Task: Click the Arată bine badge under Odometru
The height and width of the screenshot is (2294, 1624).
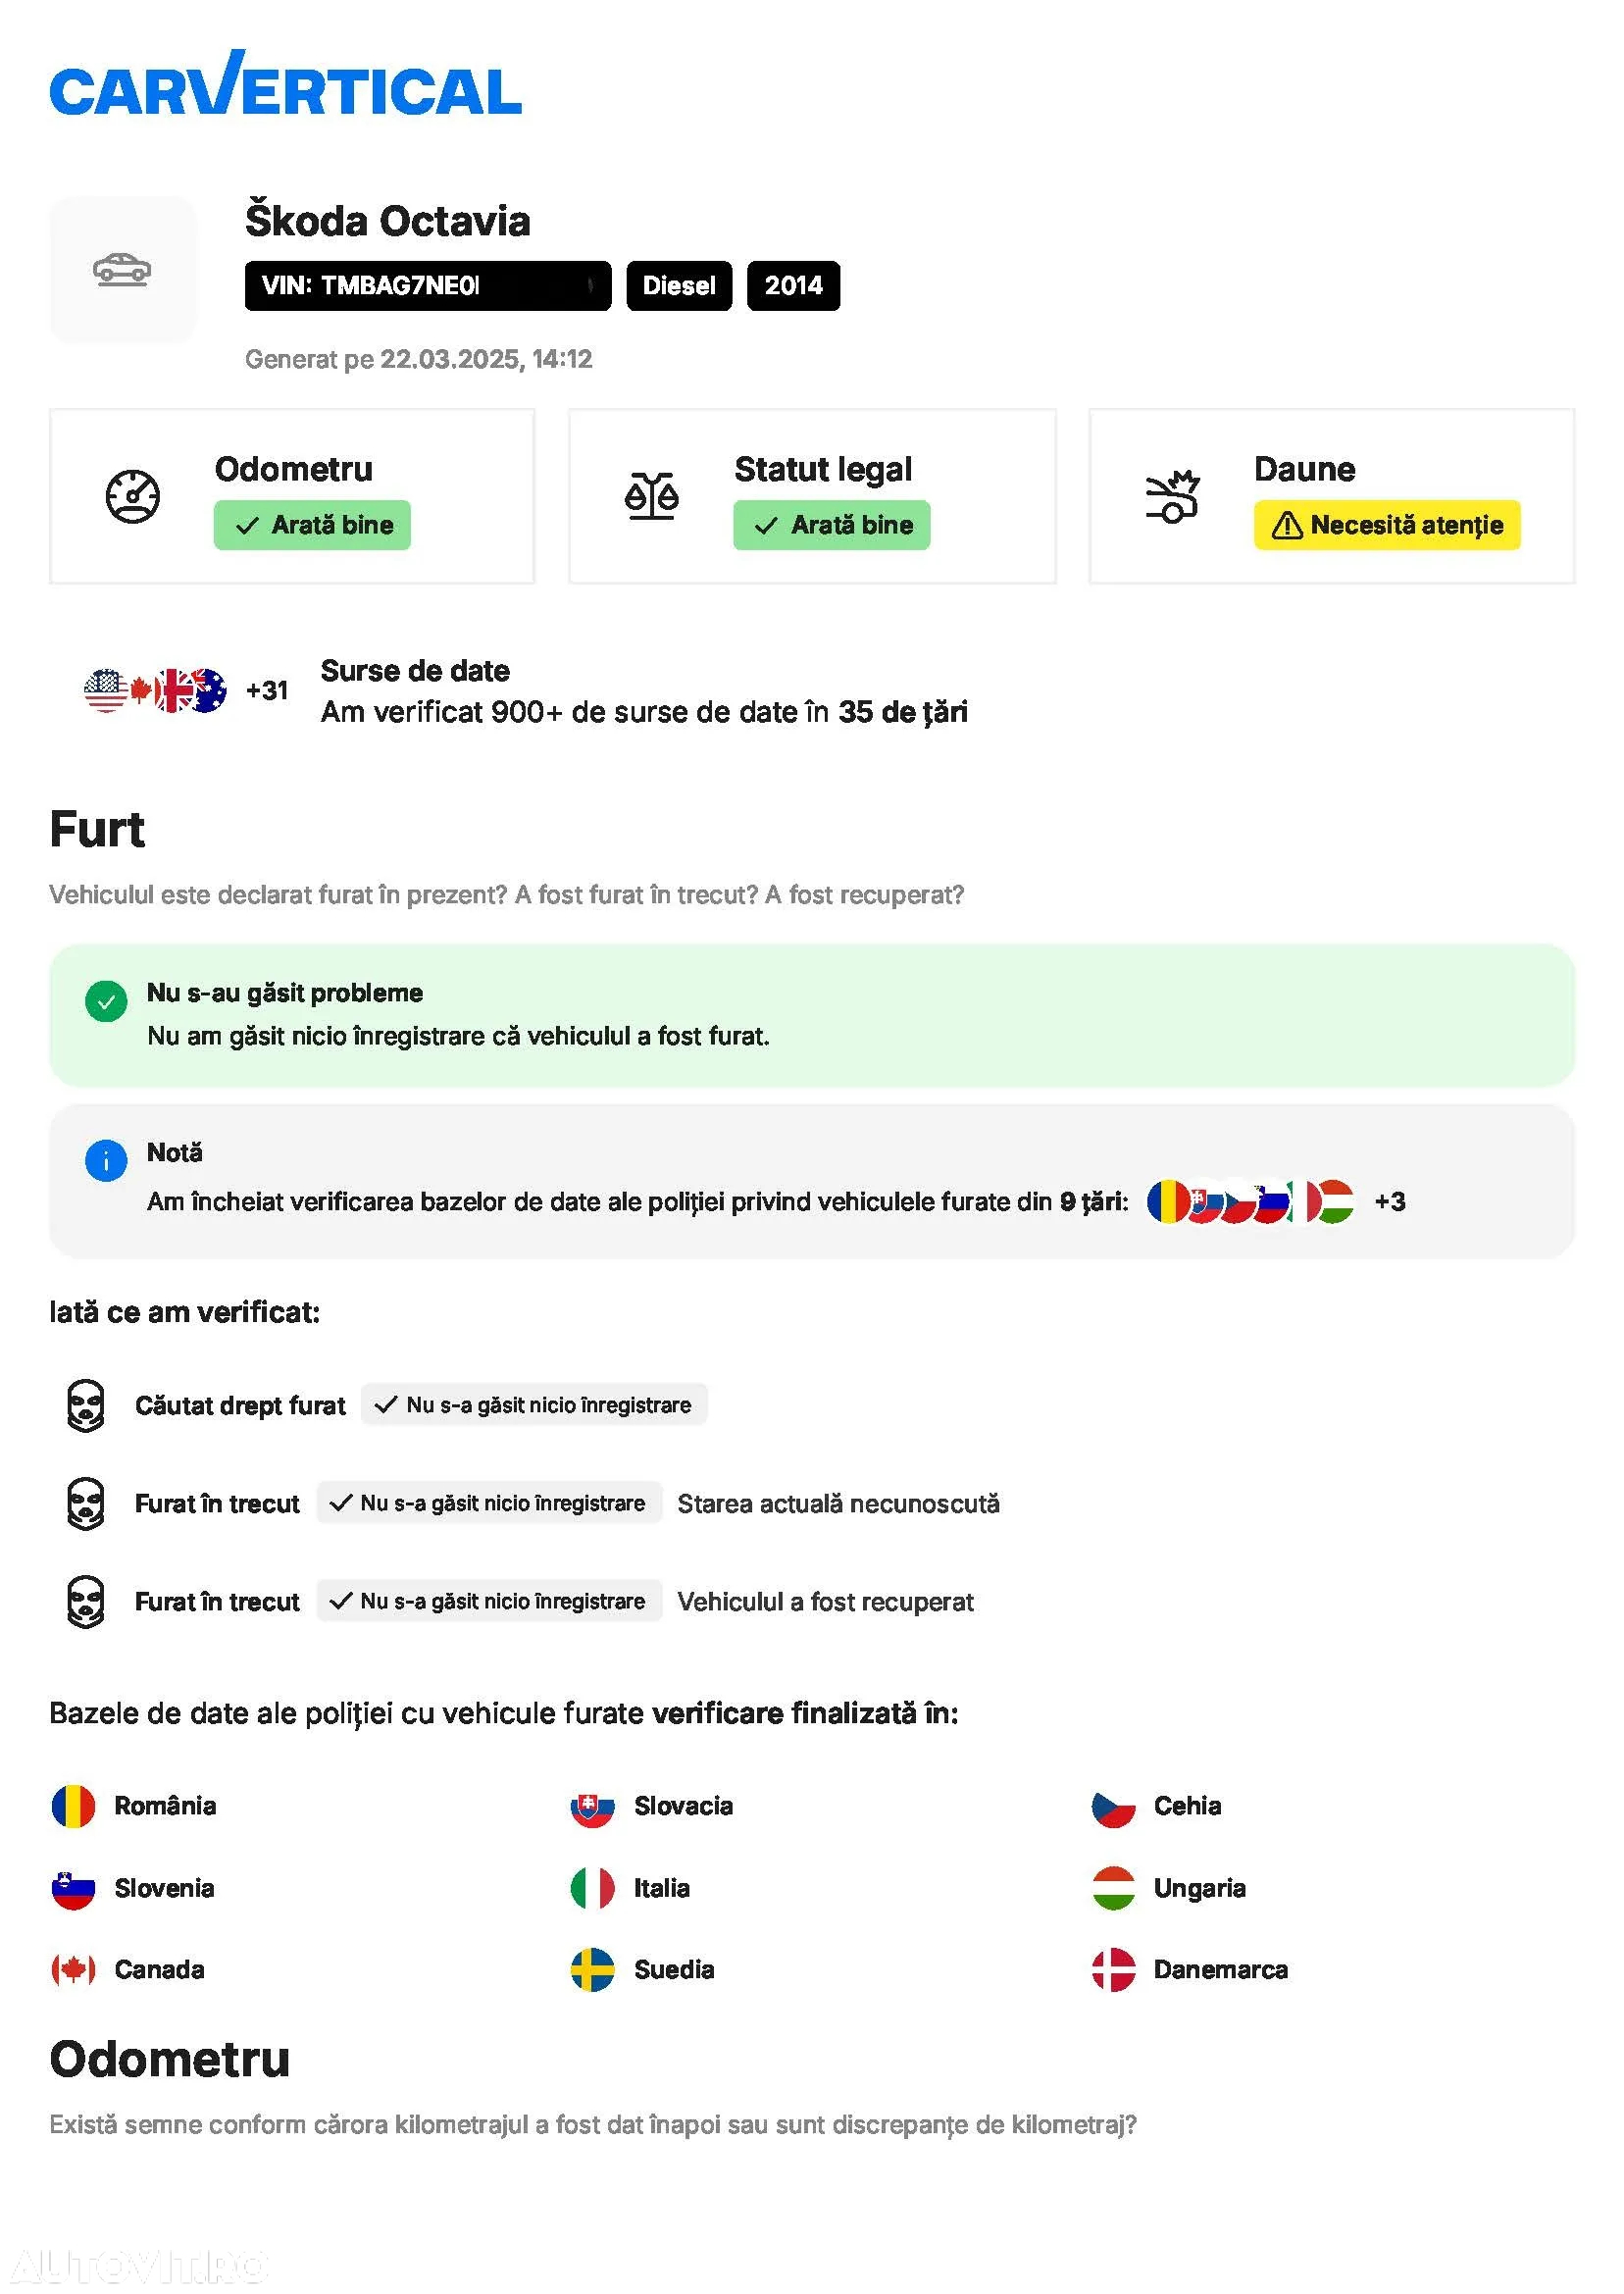Action: (312, 525)
